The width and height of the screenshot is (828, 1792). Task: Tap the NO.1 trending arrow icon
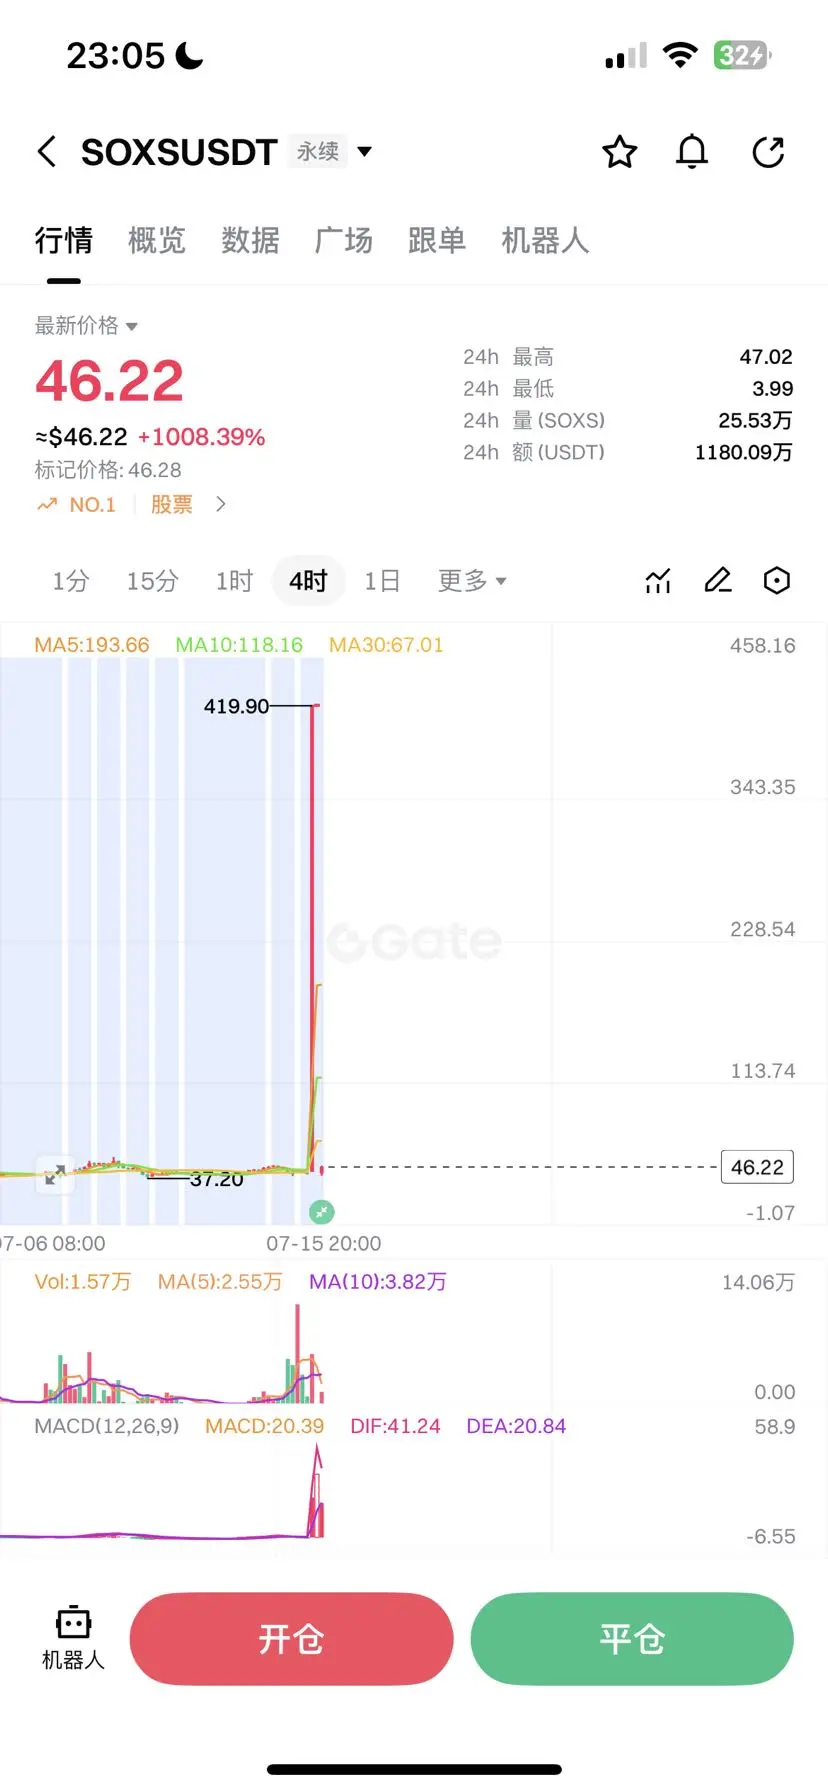click(x=46, y=505)
